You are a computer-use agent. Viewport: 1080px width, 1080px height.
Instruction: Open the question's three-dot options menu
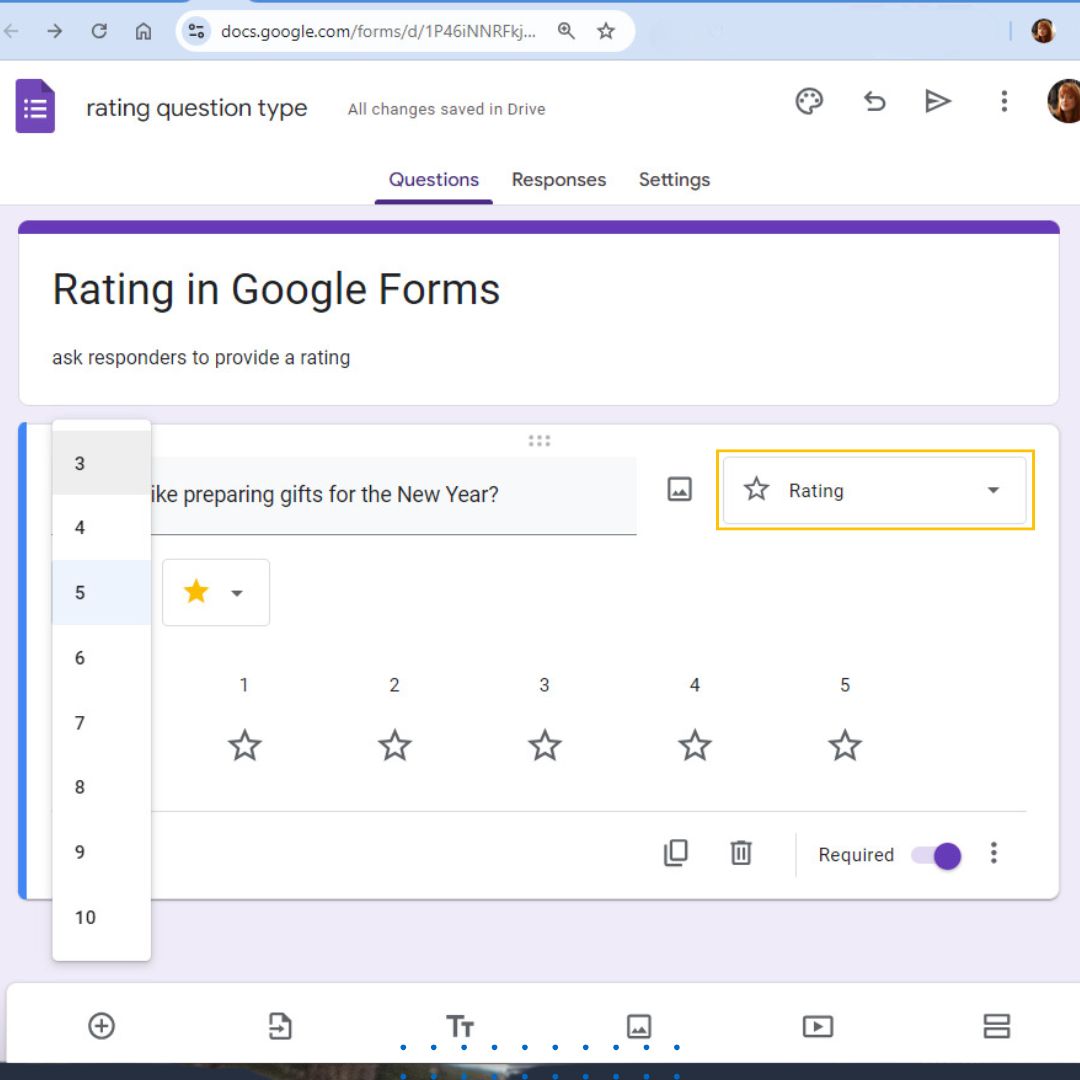pos(994,853)
